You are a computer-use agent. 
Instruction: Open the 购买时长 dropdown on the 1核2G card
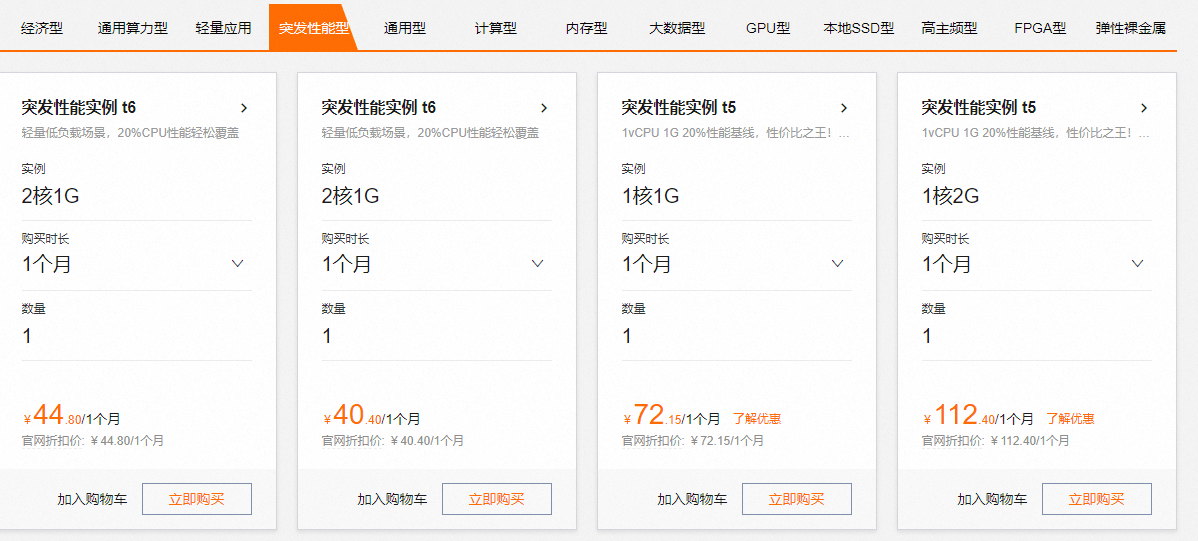click(x=1137, y=264)
